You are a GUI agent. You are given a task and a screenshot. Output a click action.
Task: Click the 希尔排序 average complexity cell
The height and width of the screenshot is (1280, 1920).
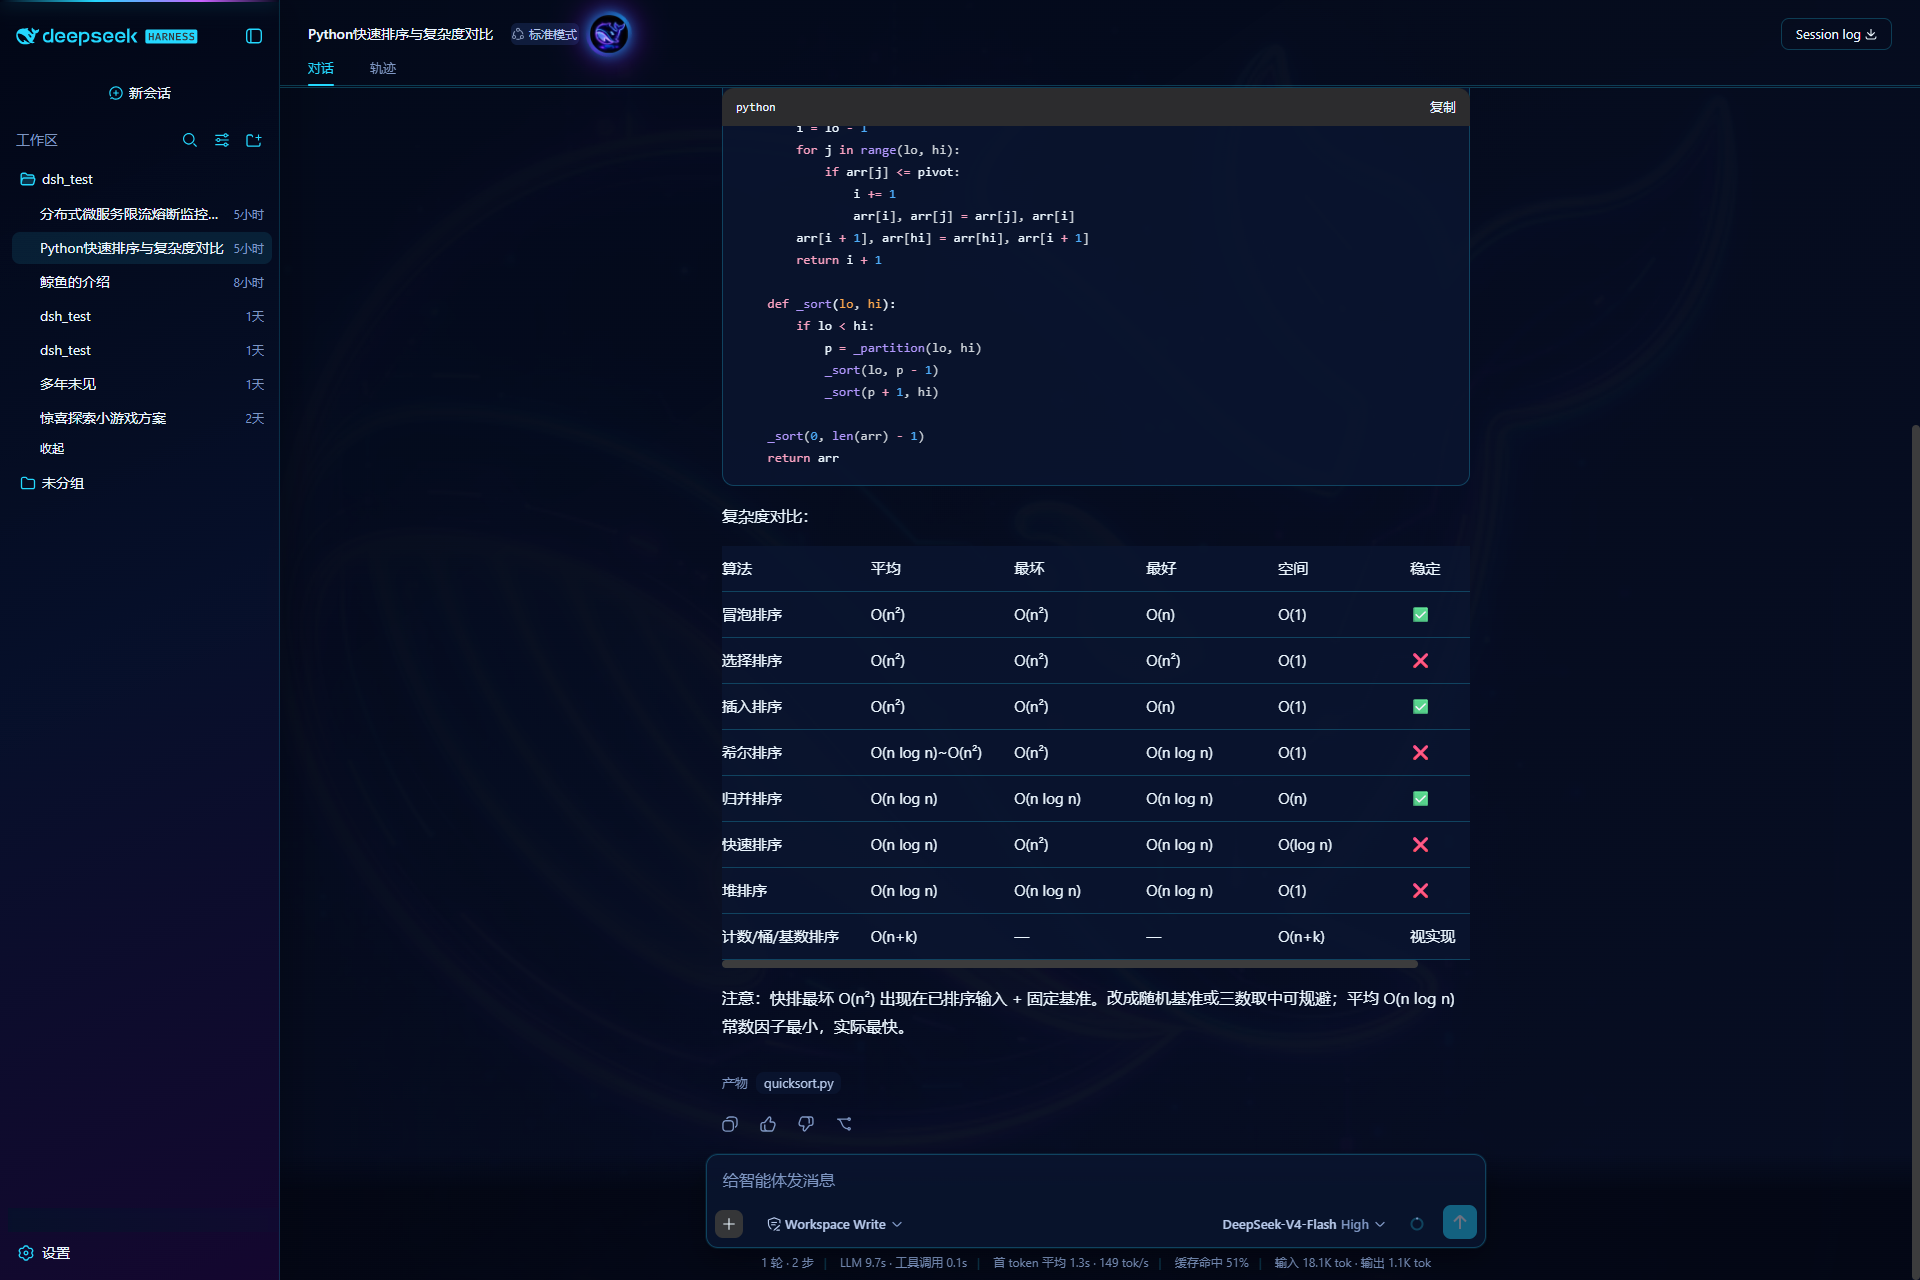click(926, 753)
